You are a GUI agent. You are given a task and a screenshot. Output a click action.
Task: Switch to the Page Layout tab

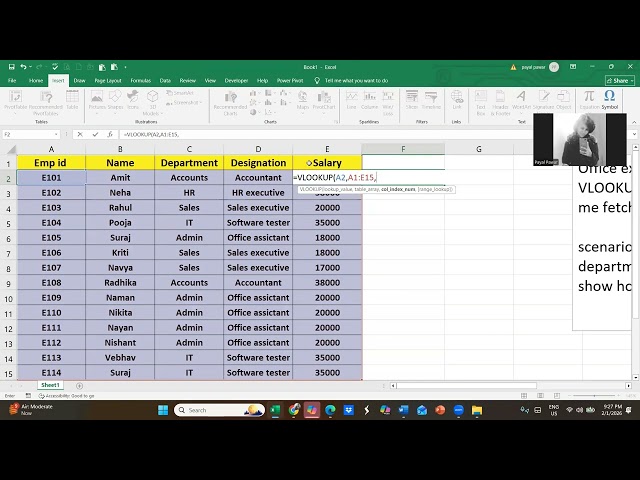pos(108,80)
